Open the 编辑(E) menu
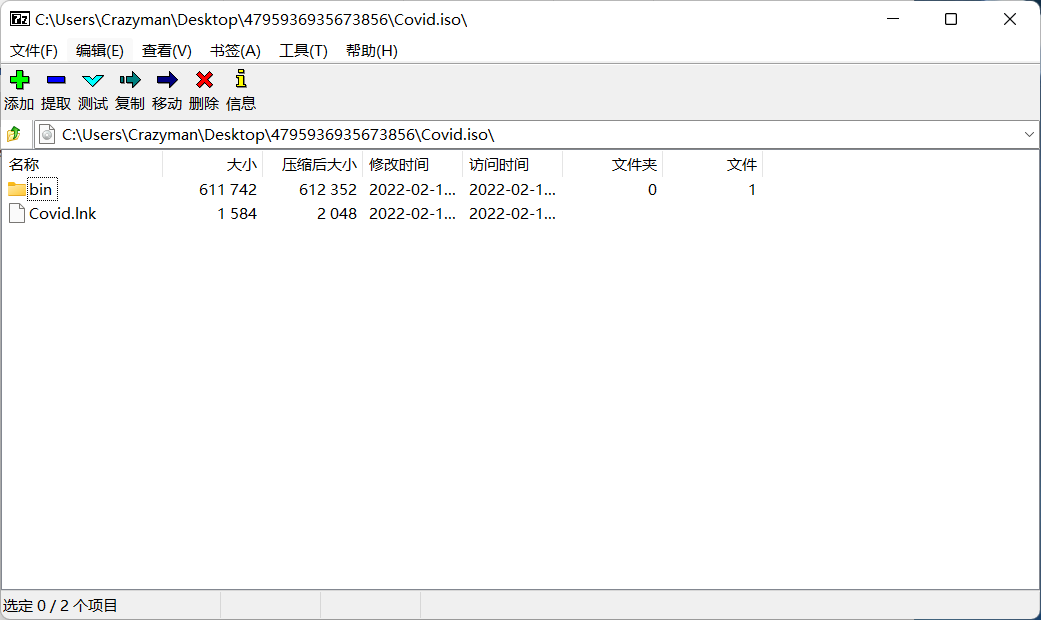This screenshot has height=620, width=1041. (x=100, y=51)
